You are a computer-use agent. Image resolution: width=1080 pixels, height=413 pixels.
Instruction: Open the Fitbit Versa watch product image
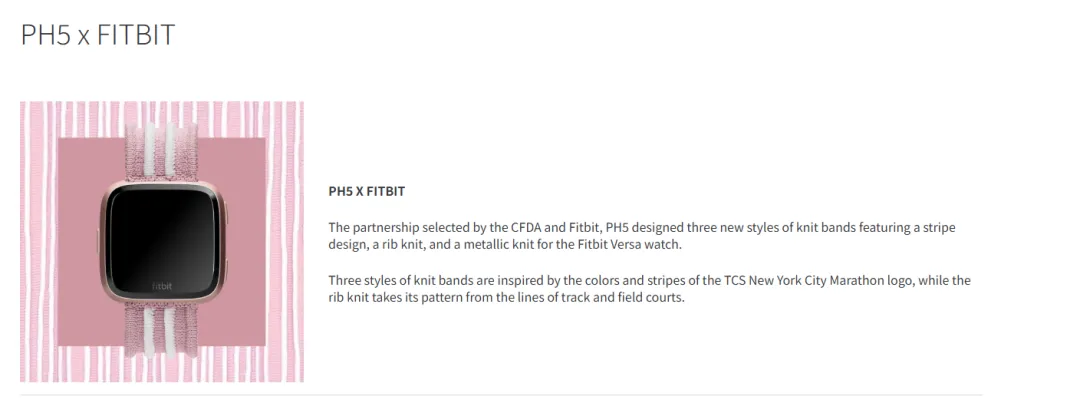(162, 241)
